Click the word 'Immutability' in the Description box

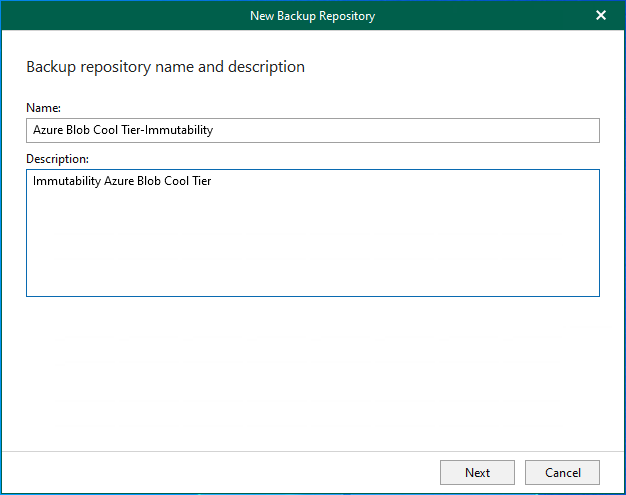pos(66,181)
